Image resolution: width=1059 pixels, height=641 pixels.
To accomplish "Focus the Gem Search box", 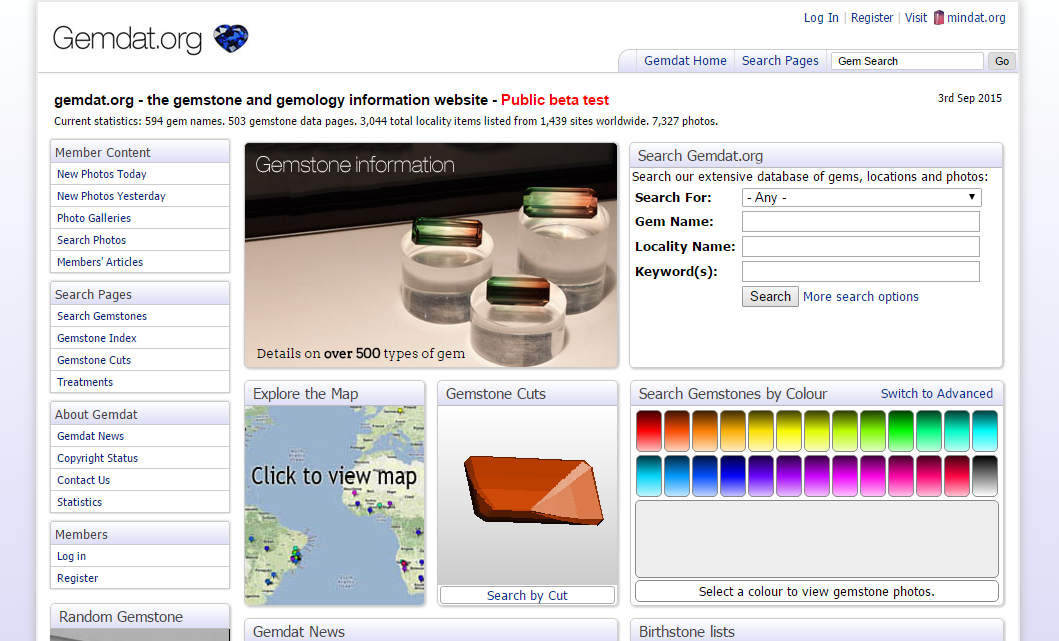I will pos(907,61).
